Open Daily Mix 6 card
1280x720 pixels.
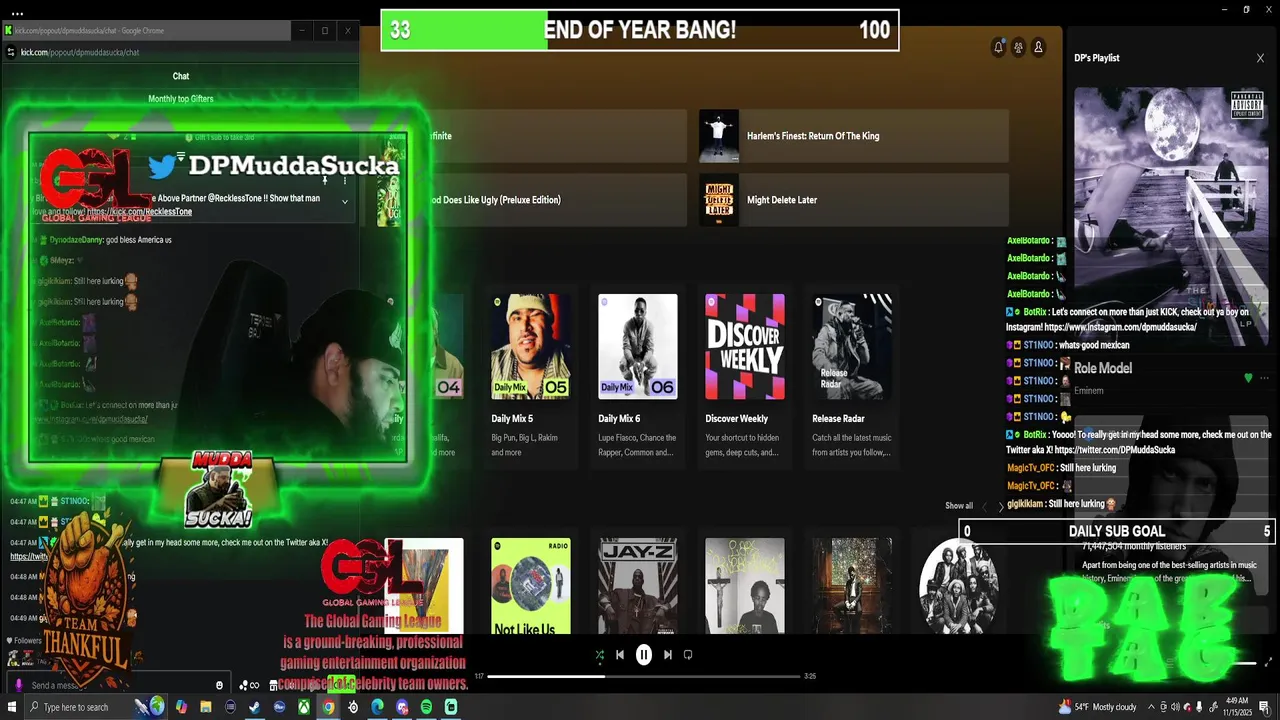coord(638,378)
